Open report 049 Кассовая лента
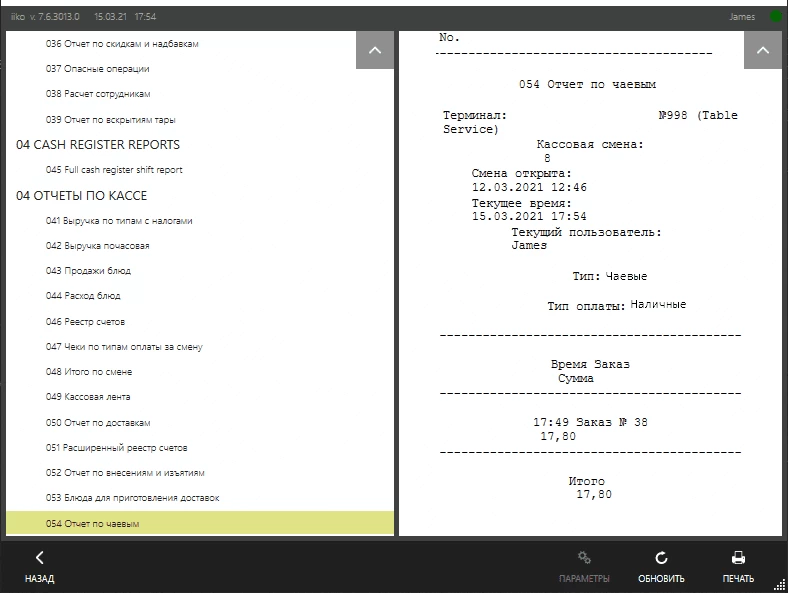The height and width of the screenshot is (593, 788). (x=89, y=397)
